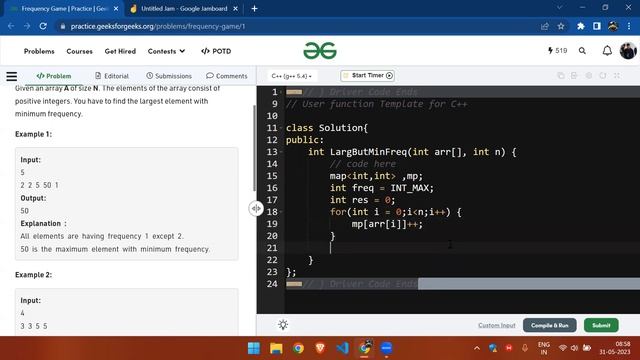
Task: Collapse code fold at line 11
Action: (x=281, y=128)
